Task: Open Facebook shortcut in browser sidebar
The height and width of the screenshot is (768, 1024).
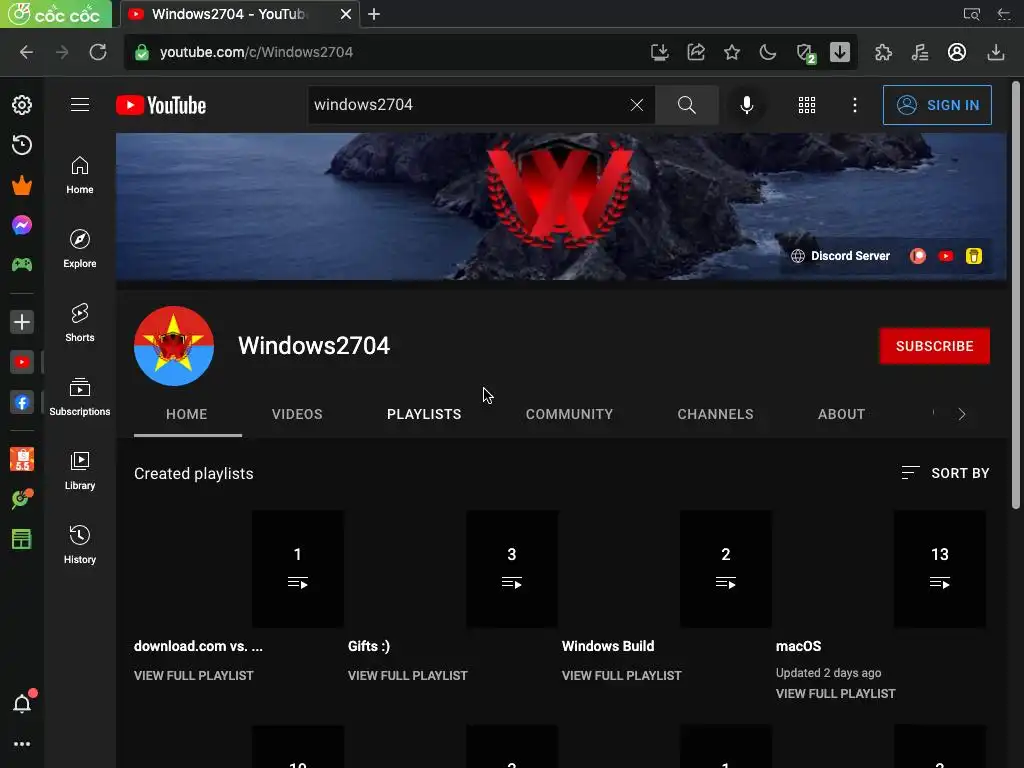Action: [22, 402]
